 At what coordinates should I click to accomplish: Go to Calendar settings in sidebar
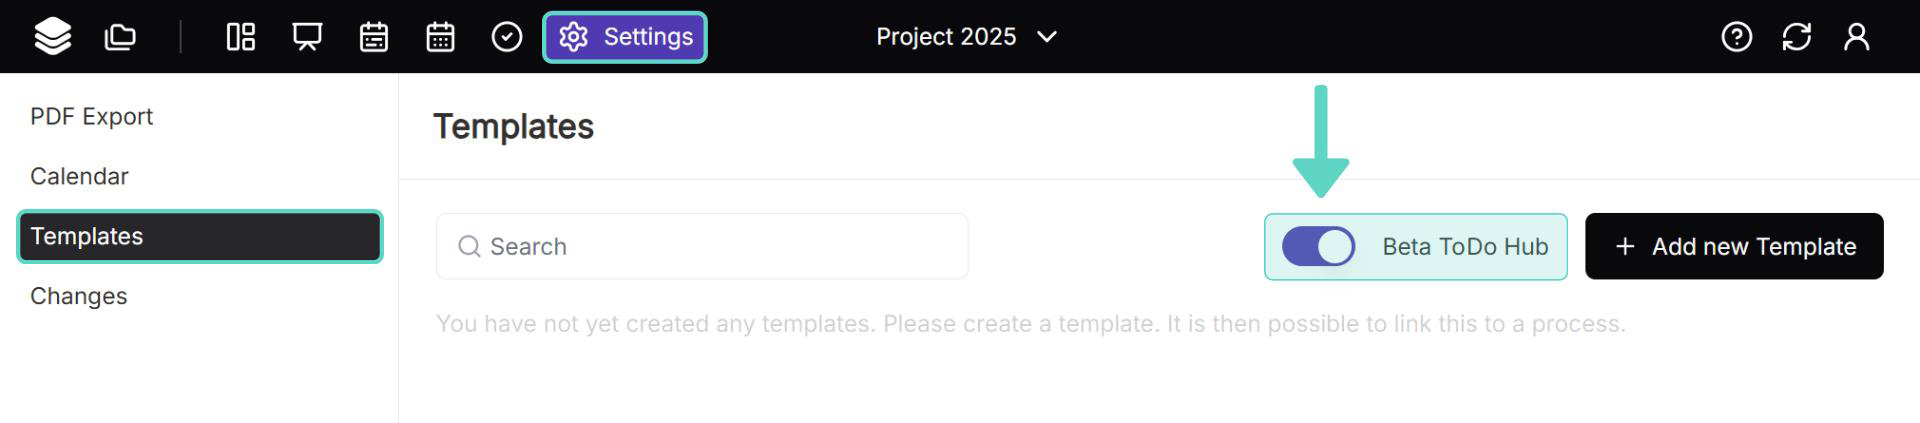[79, 177]
